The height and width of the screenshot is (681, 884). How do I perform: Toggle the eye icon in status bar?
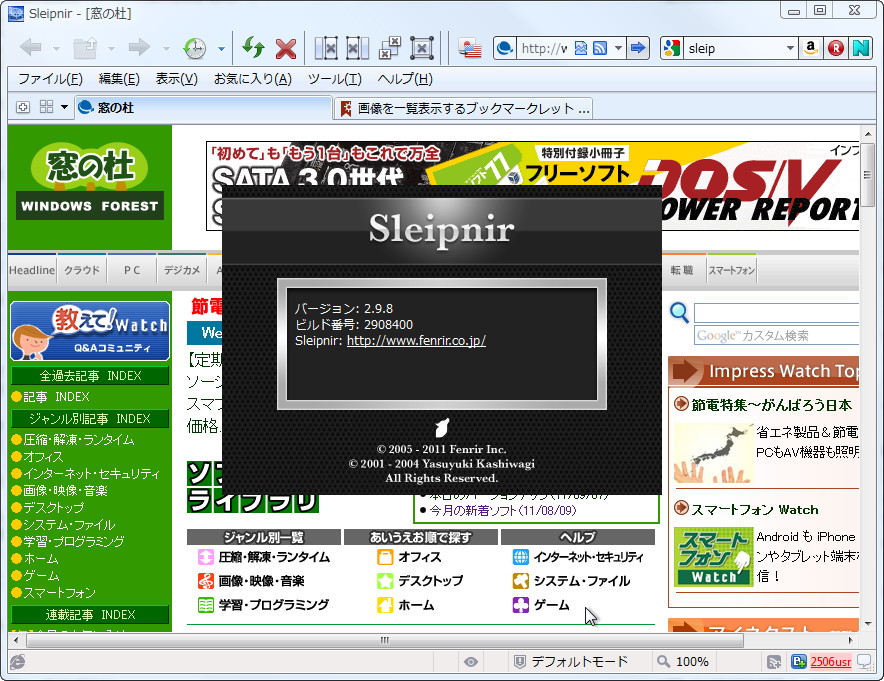pos(470,661)
